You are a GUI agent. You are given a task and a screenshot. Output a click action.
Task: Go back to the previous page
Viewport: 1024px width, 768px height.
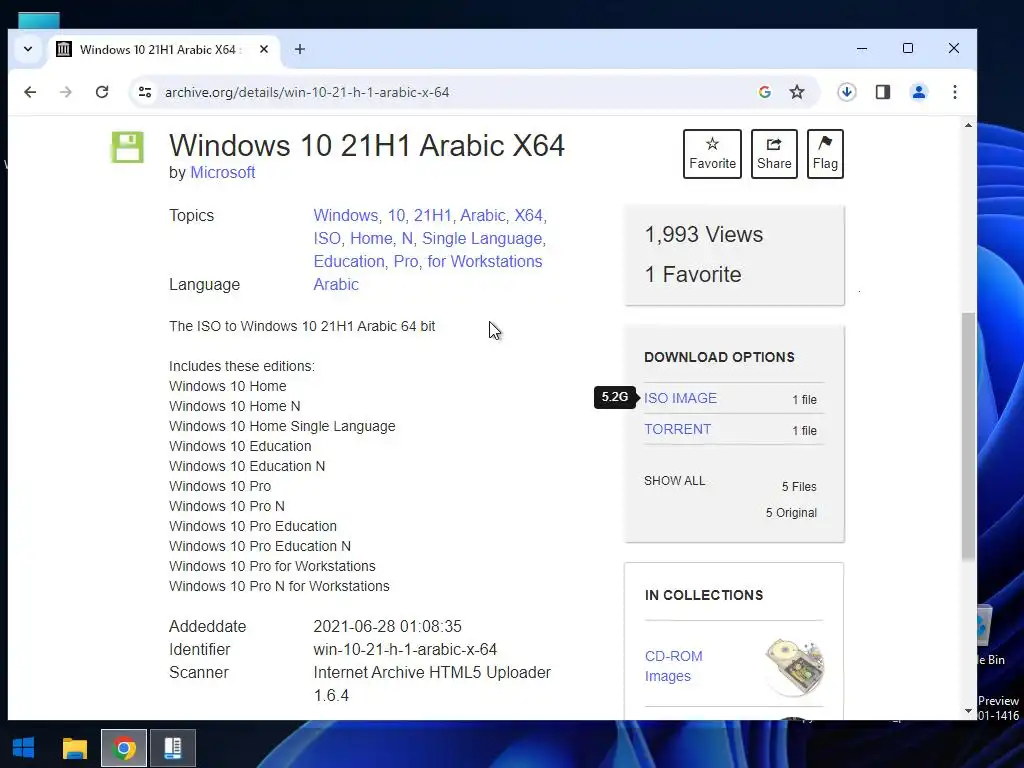30,92
